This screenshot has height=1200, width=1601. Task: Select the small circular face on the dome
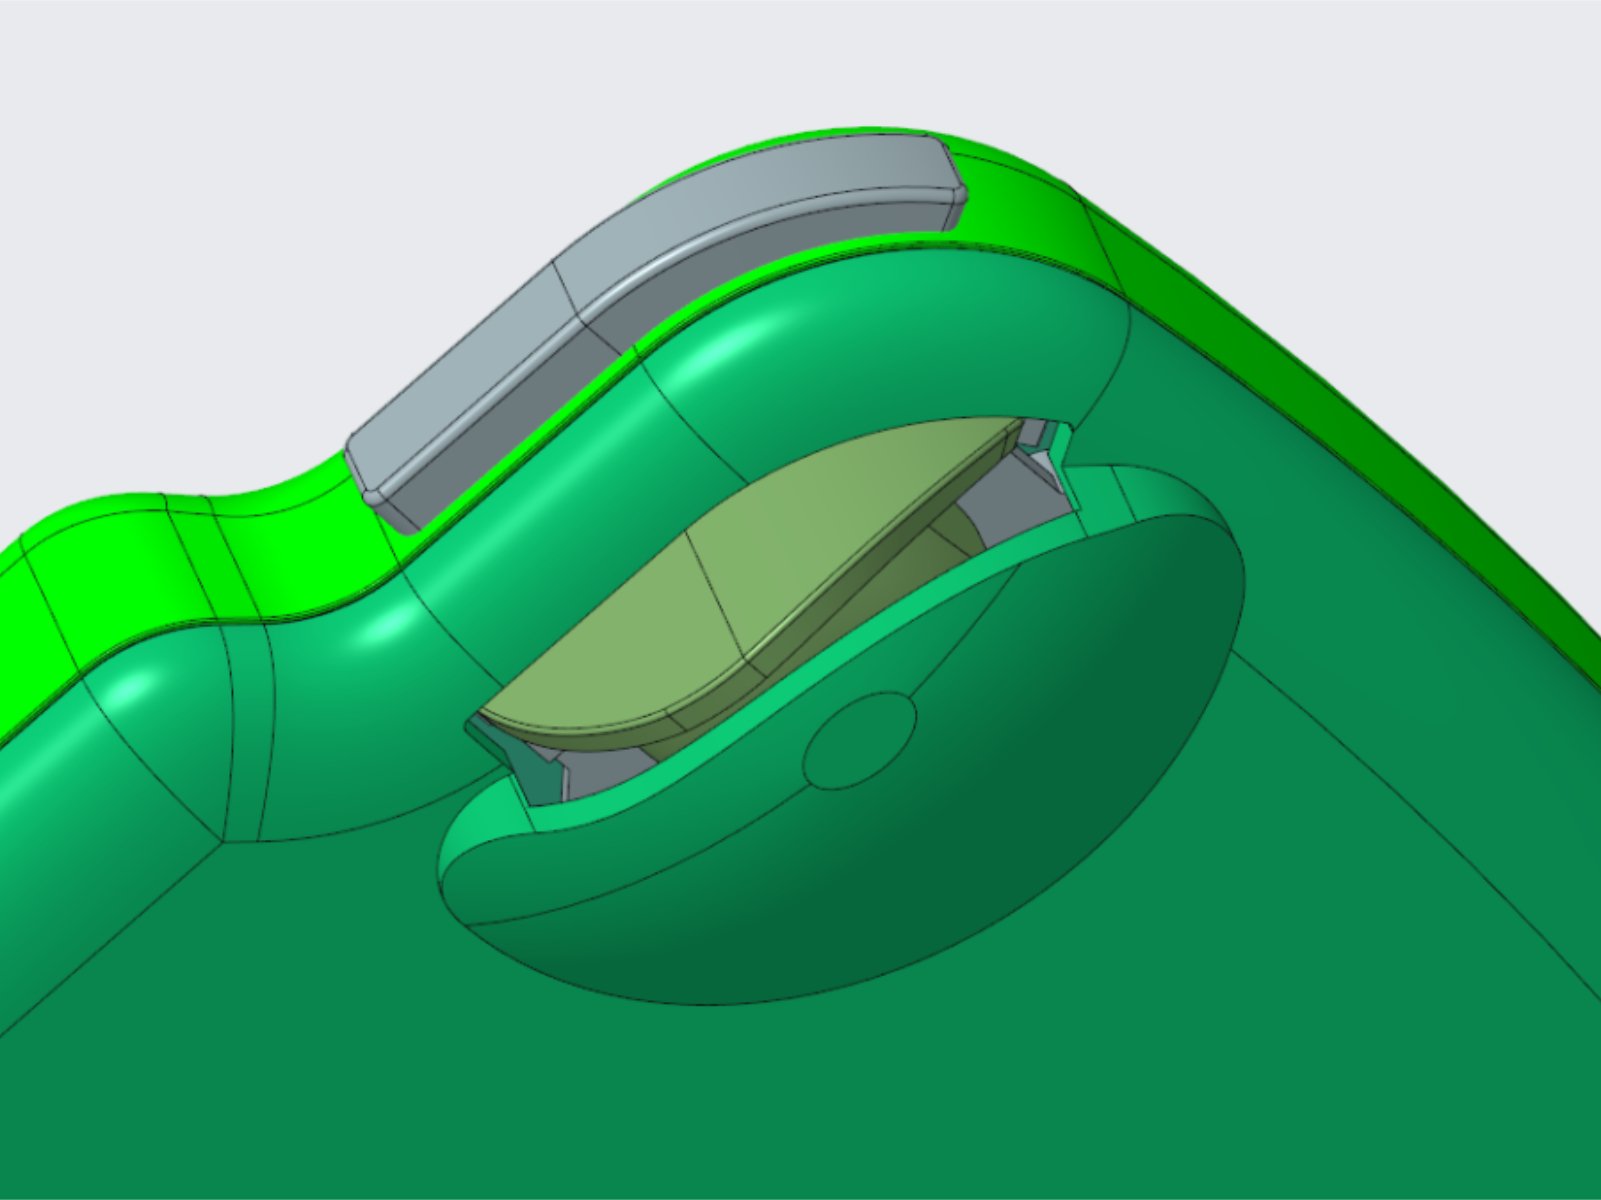point(861,741)
